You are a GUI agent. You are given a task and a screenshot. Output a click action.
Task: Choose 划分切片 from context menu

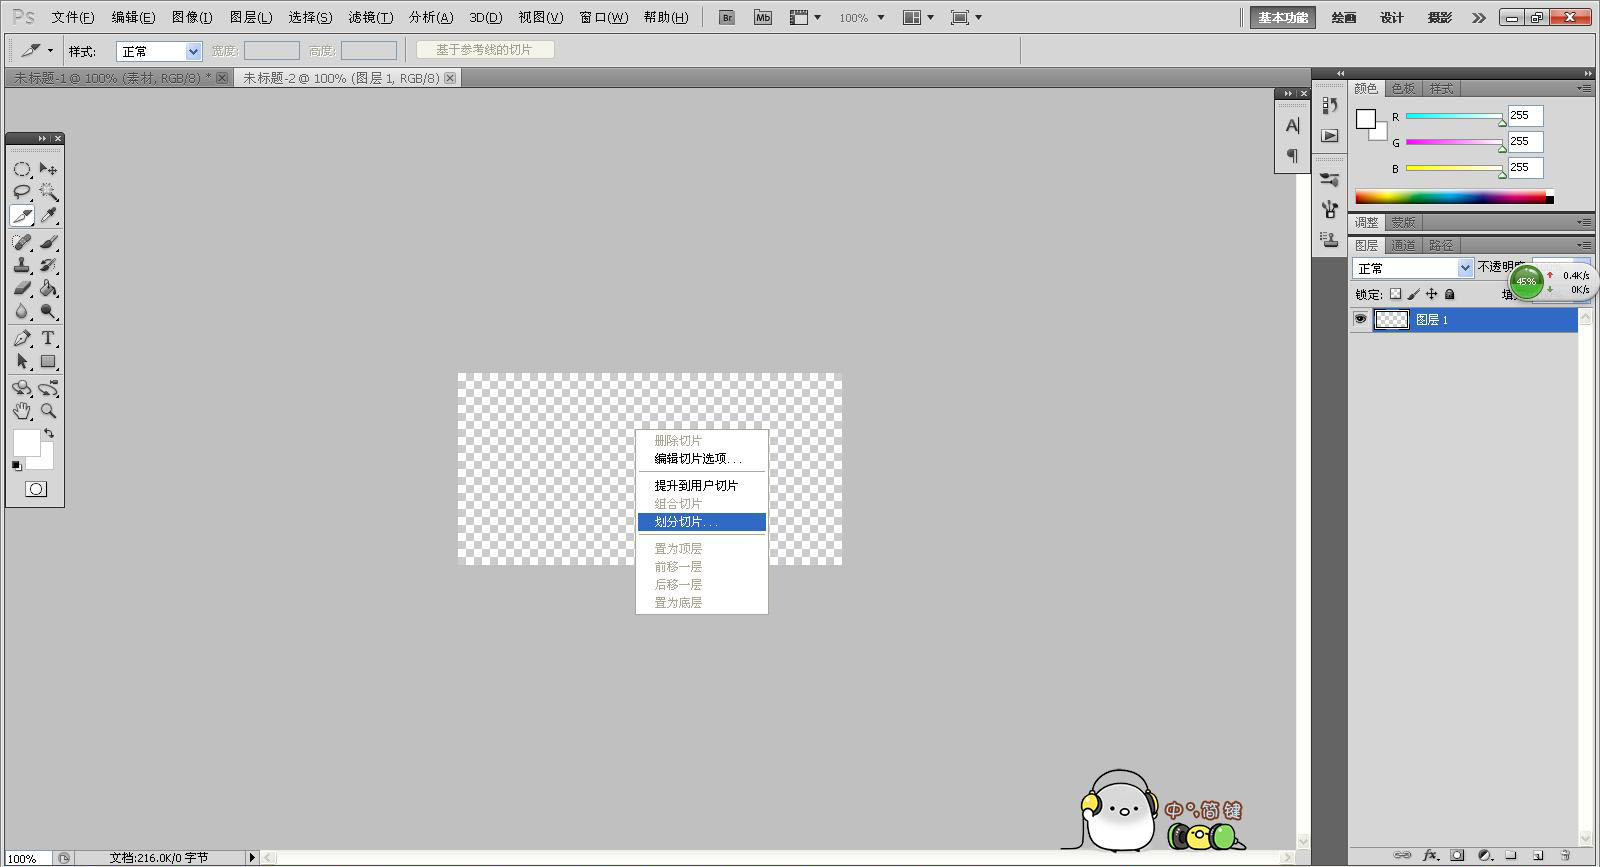coord(702,522)
